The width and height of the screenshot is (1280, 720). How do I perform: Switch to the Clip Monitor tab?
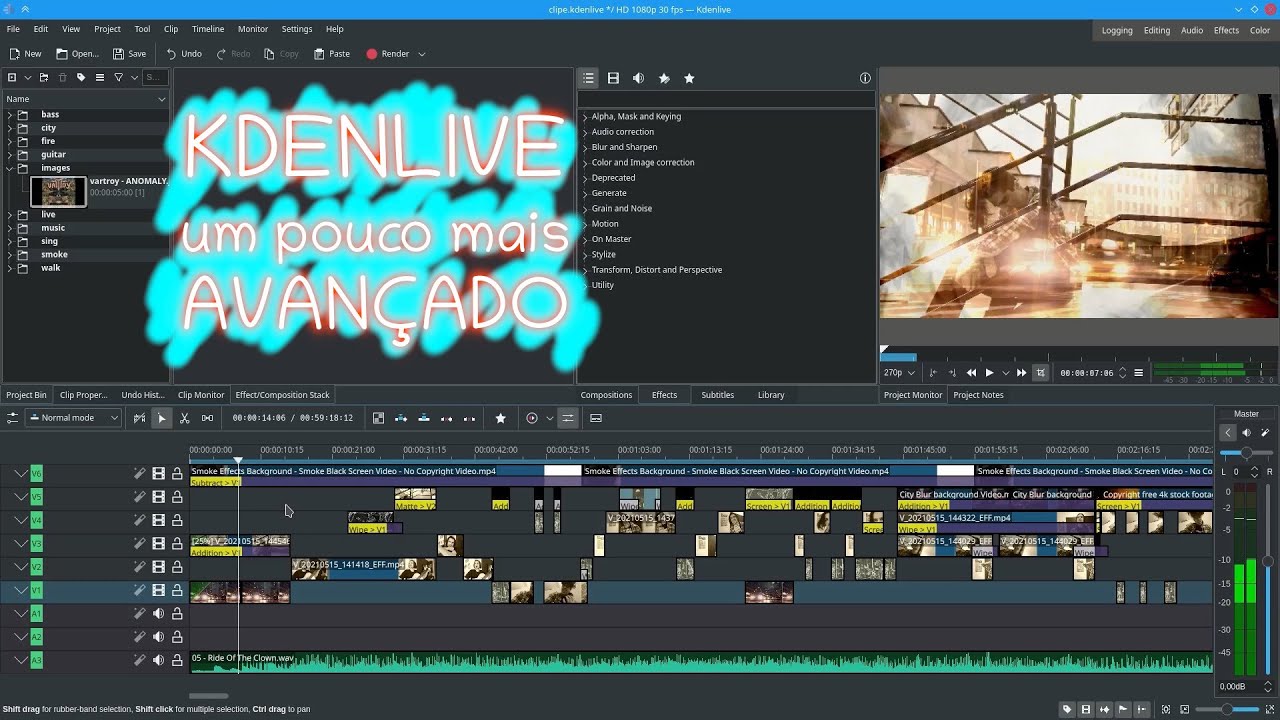click(x=201, y=395)
